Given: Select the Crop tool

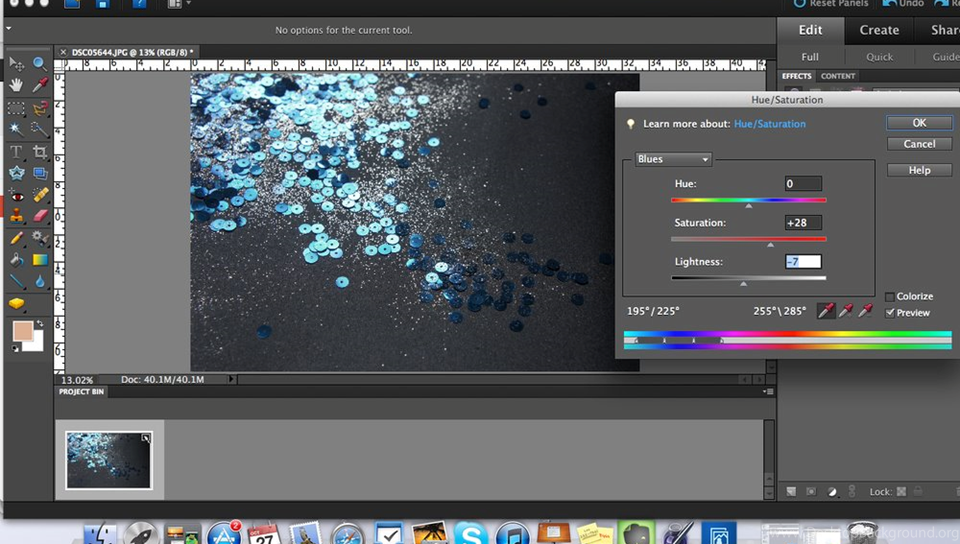Looking at the screenshot, I should [x=40, y=152].
